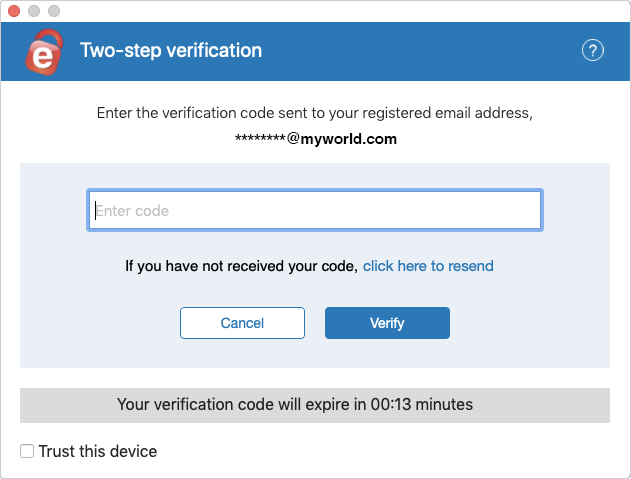The height and width of the screenshot is (479, 631).
Task: Click the "If you have not received your code" text
Action: 241,266
